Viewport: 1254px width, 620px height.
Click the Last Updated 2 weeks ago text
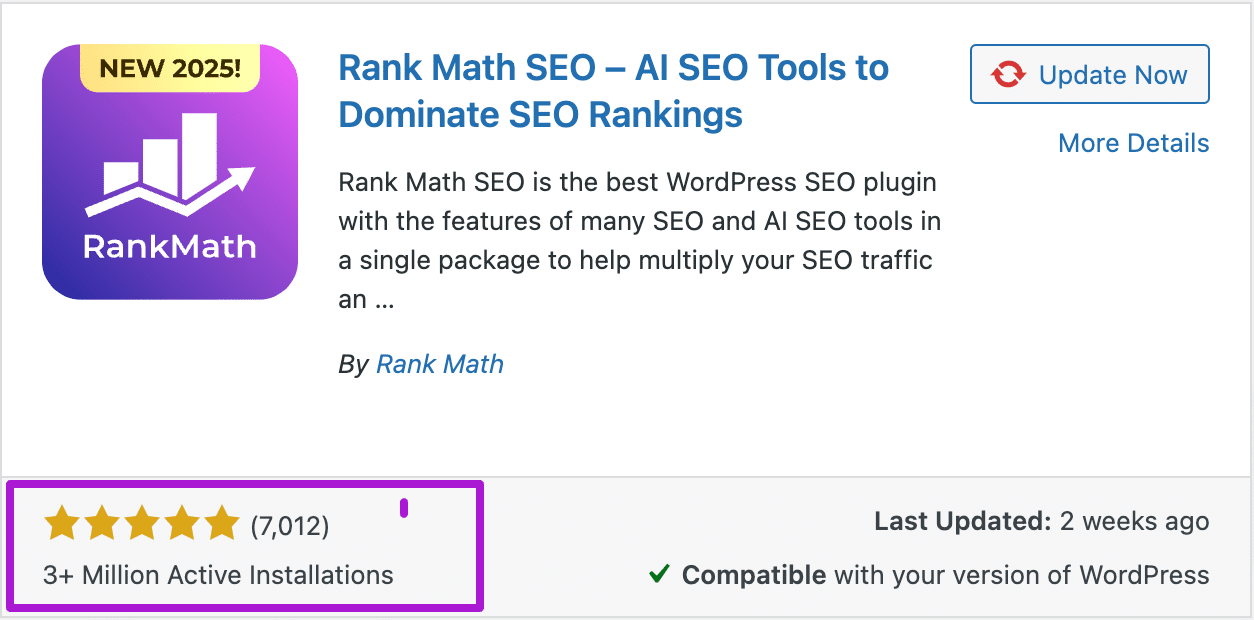[1040, 521]
